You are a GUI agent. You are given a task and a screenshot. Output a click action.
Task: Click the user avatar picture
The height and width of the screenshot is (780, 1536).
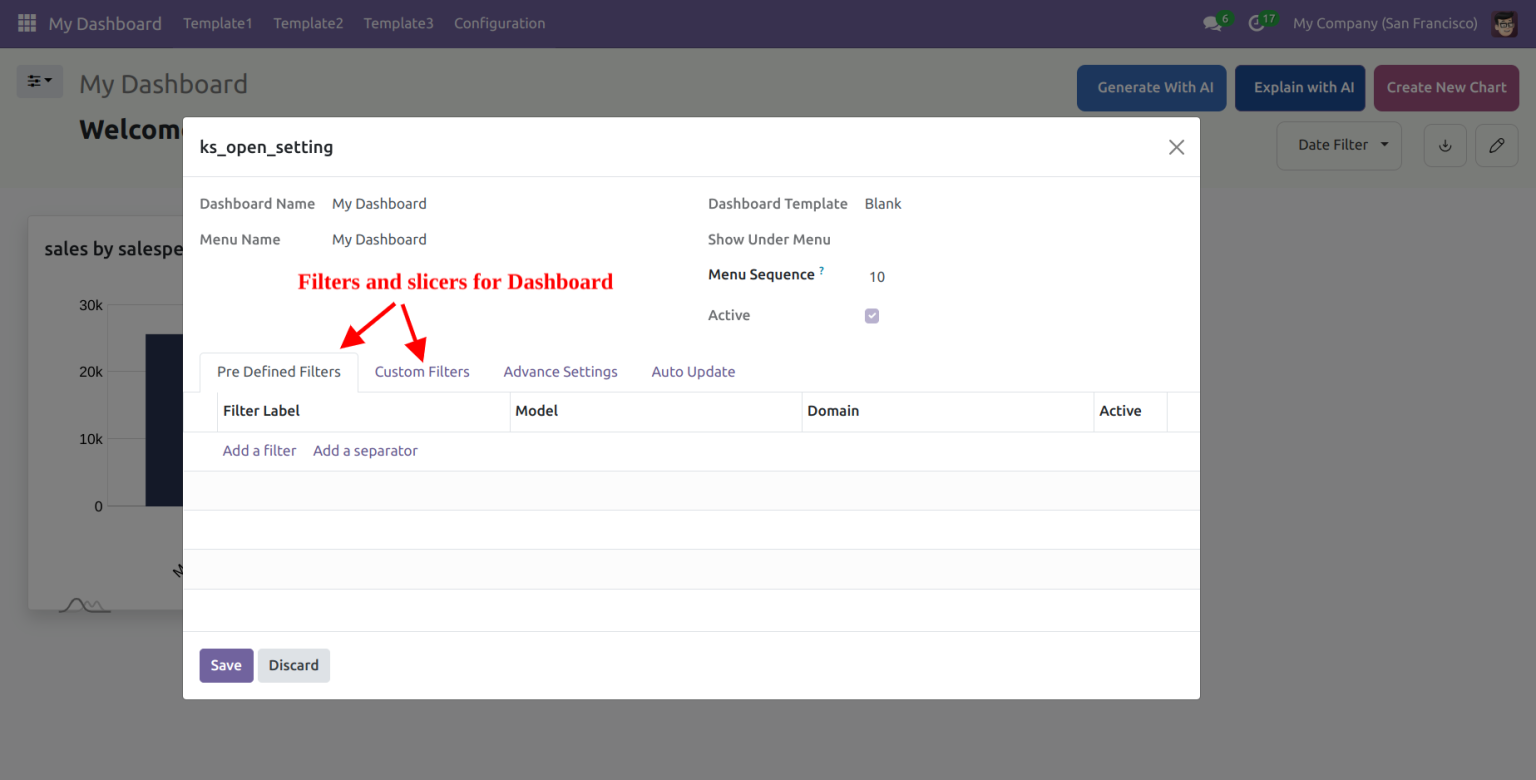tap(1504, 23)
